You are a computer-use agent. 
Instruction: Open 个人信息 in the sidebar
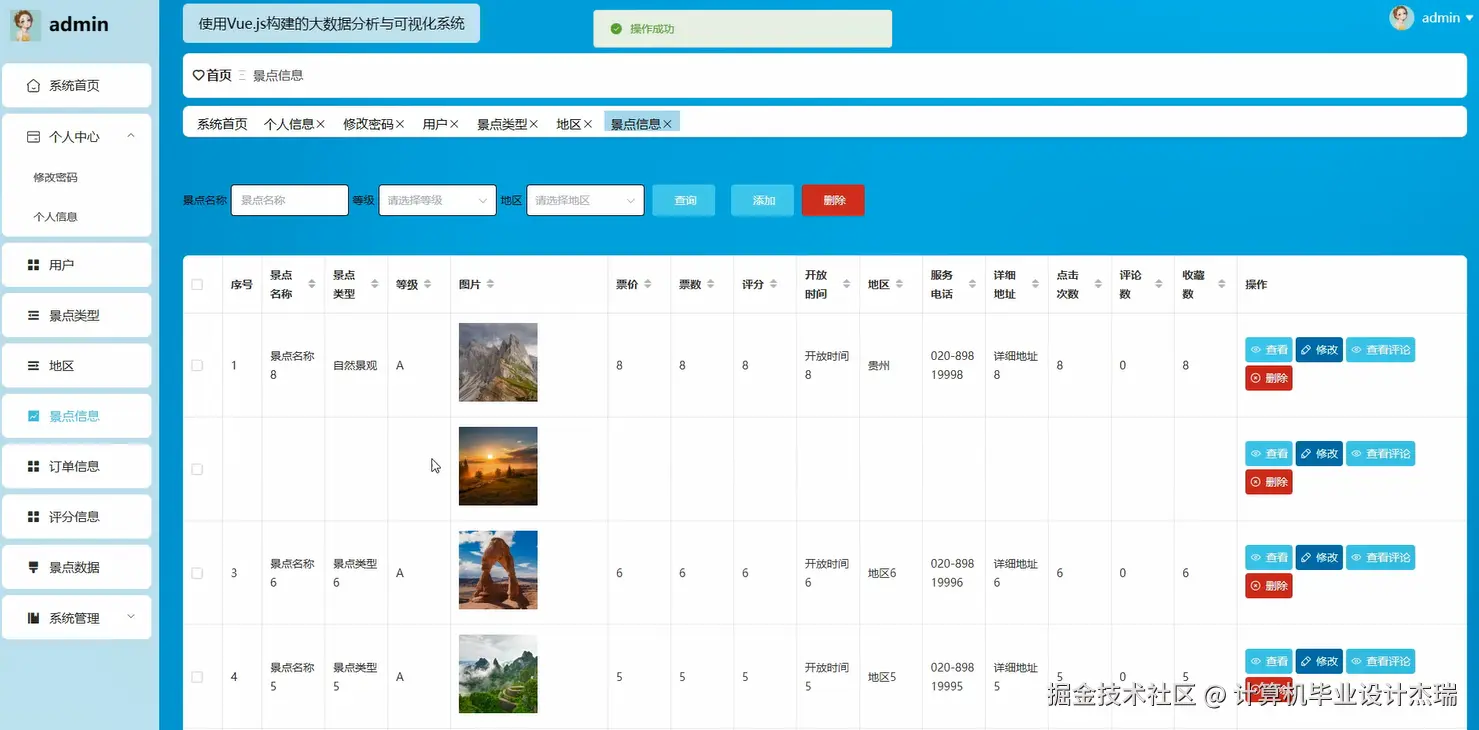coord(55,217)
